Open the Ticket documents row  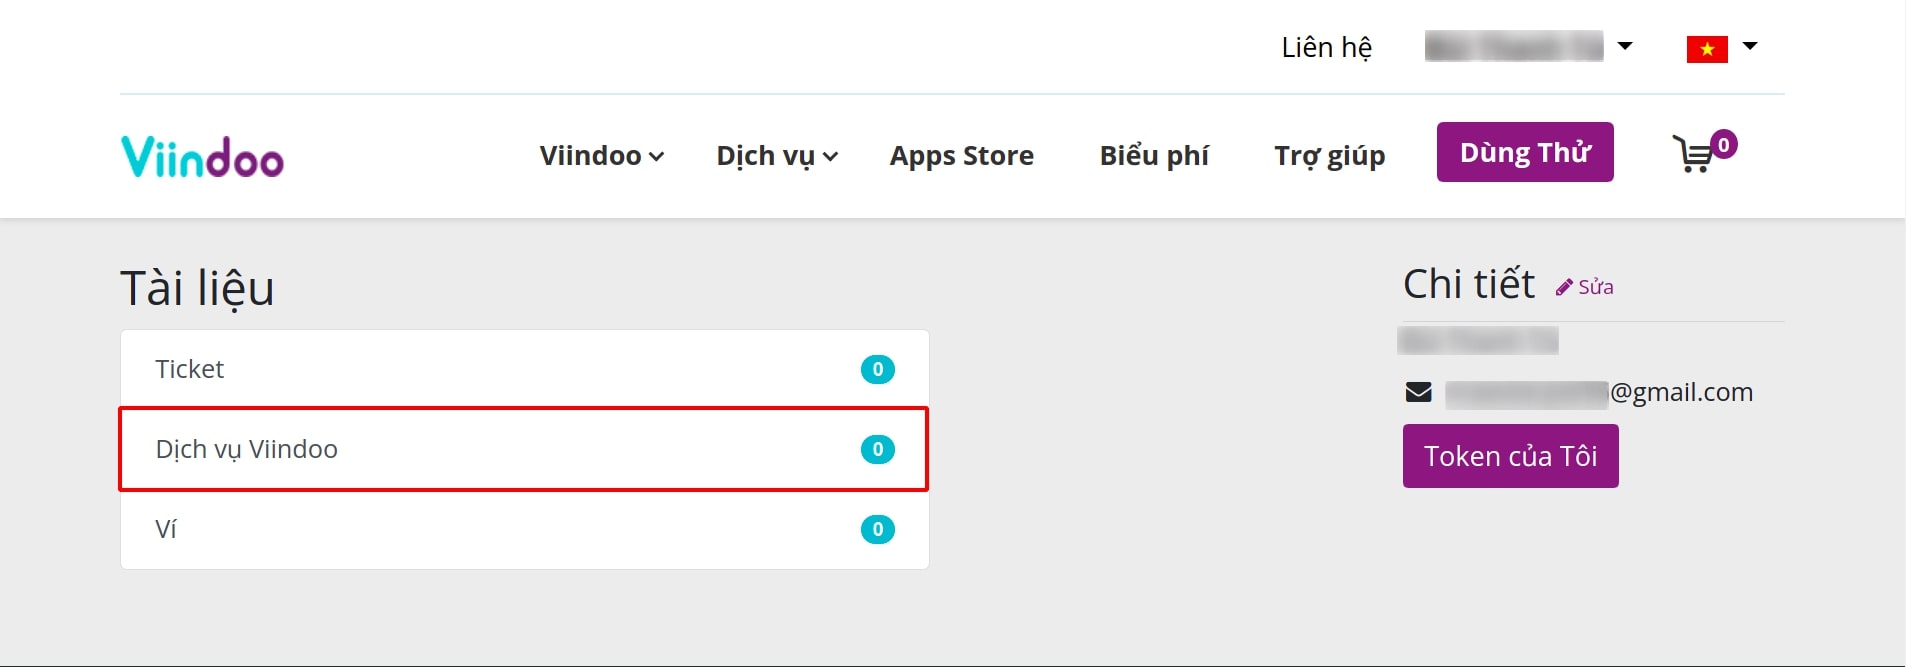click(524, 369)
